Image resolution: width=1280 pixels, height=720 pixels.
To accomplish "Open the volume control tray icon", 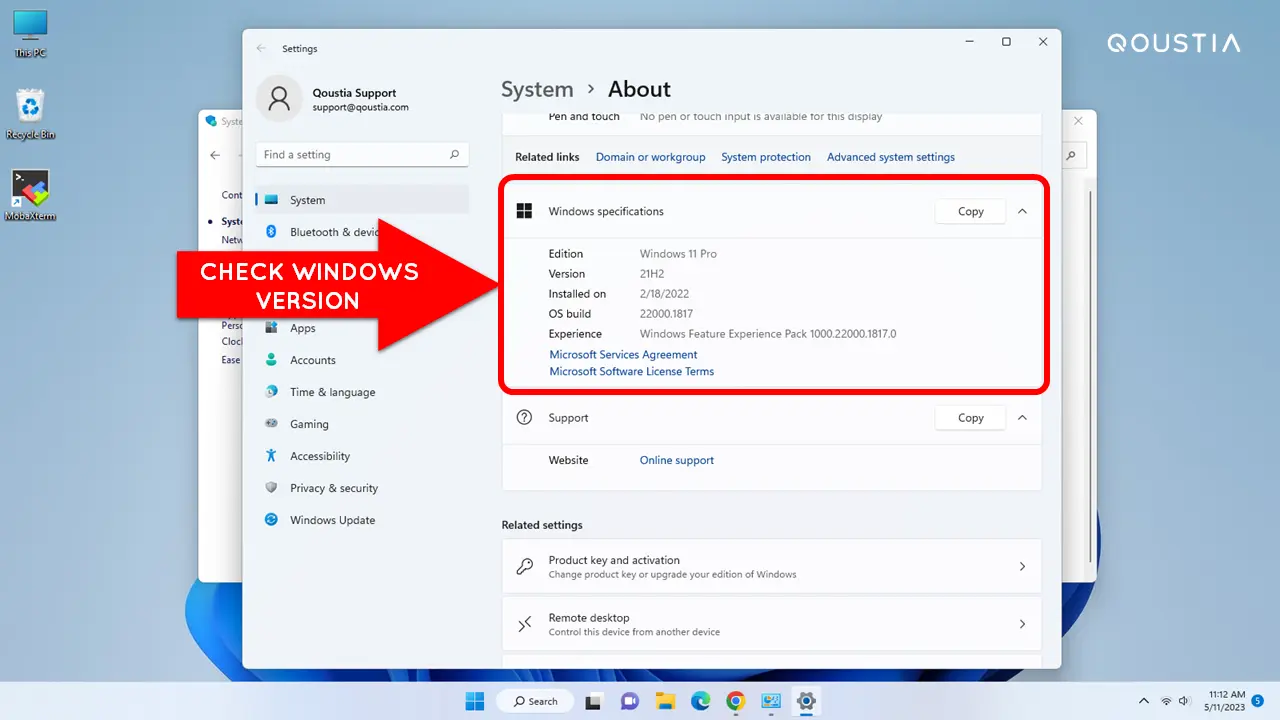I will pos(1186,701).
